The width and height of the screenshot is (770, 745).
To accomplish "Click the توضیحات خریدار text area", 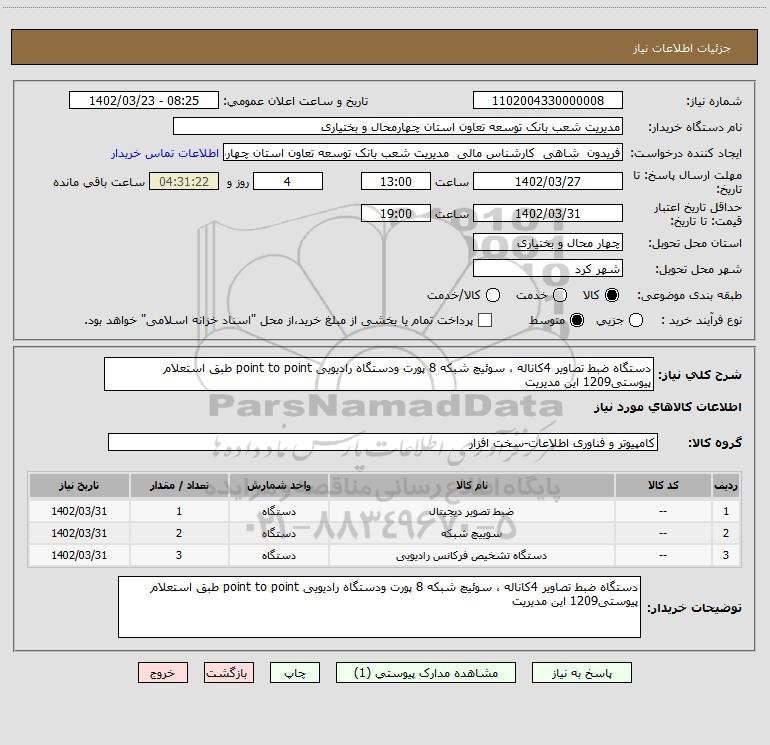I will click(x=380, y=607).
